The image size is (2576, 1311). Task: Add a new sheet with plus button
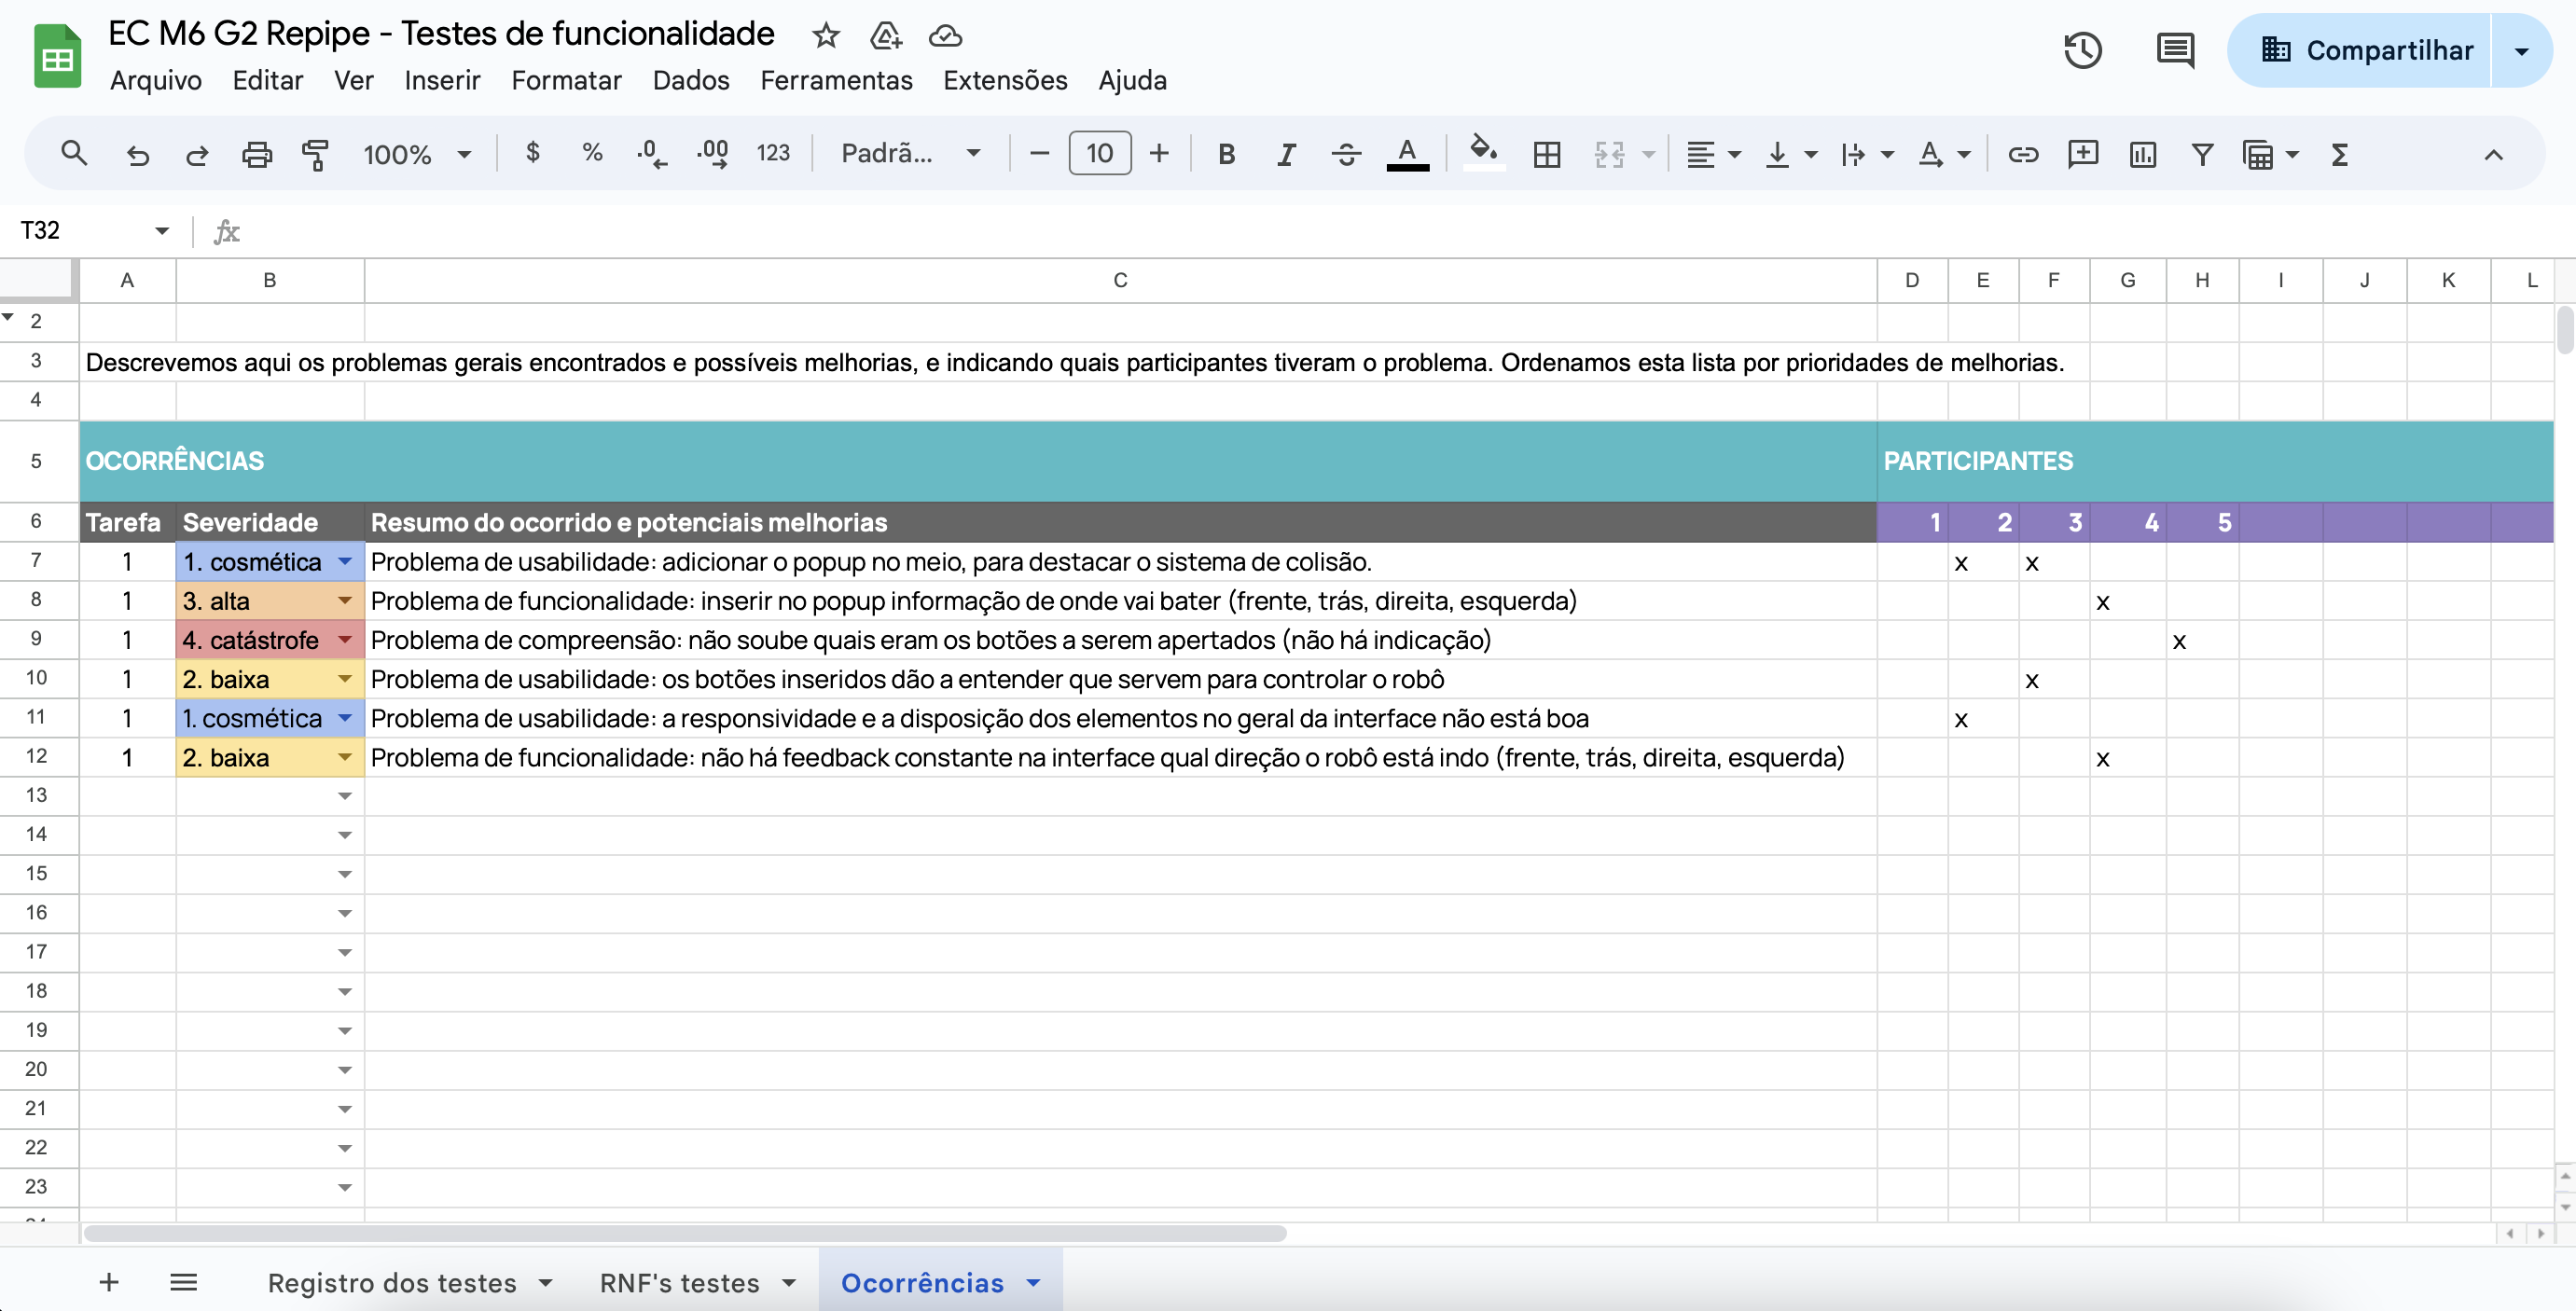point(109,1283)
